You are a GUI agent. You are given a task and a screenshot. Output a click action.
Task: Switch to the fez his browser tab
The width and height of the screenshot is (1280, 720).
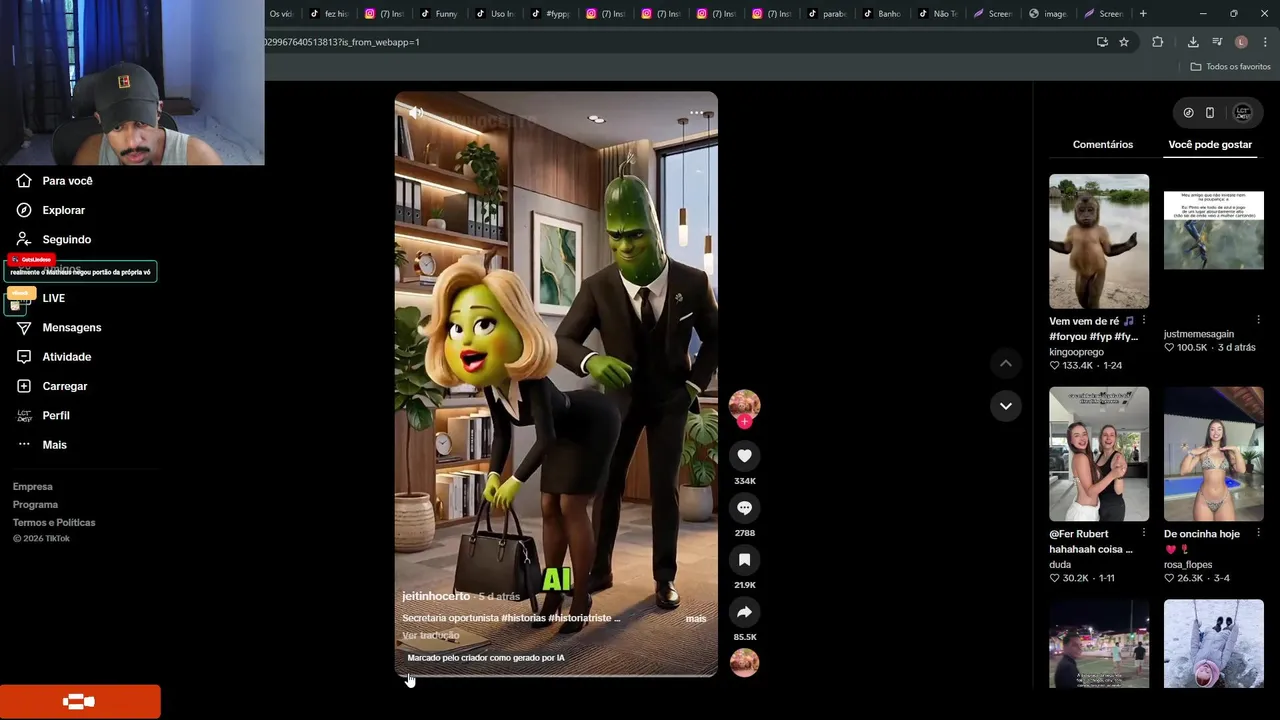[328, 14]
